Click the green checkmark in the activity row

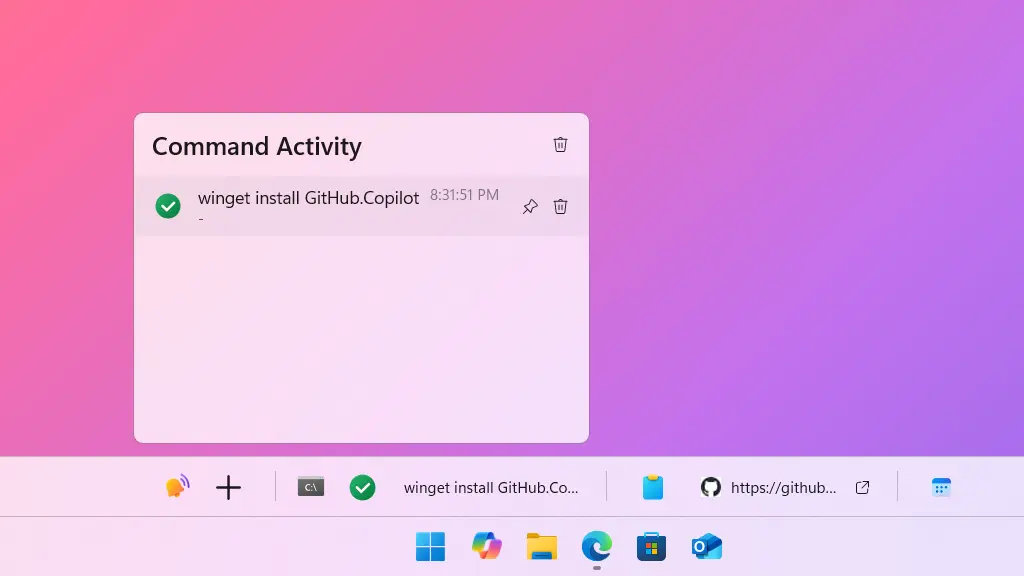coord(168,206)
